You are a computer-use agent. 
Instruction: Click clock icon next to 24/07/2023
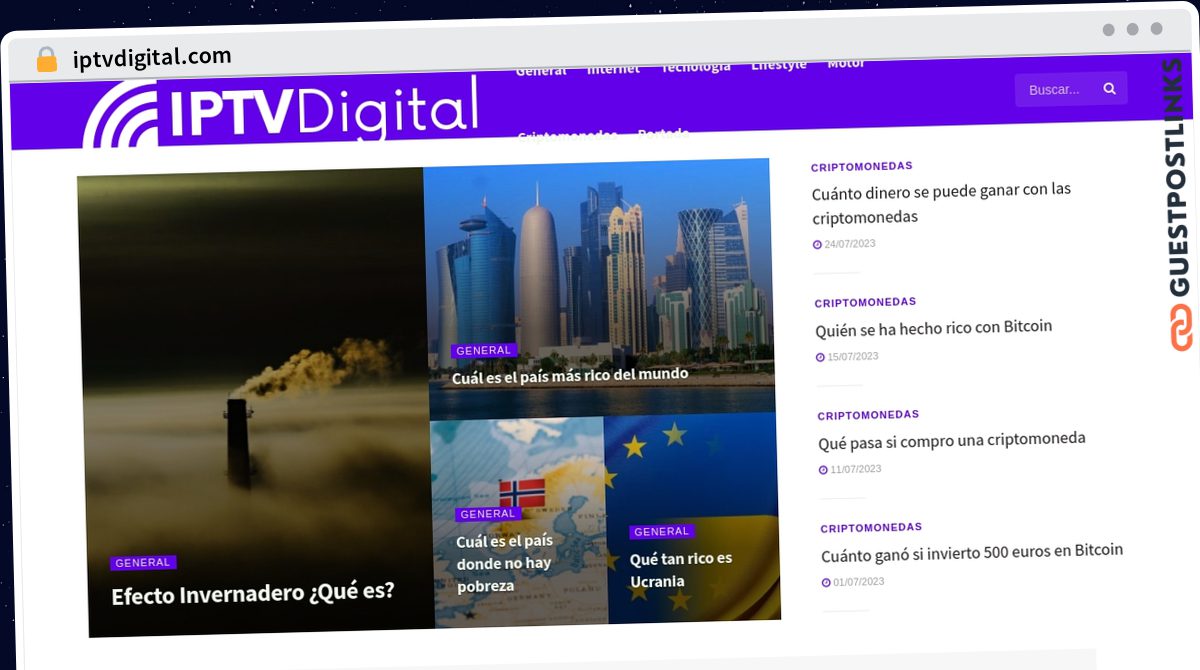[817, 245]
